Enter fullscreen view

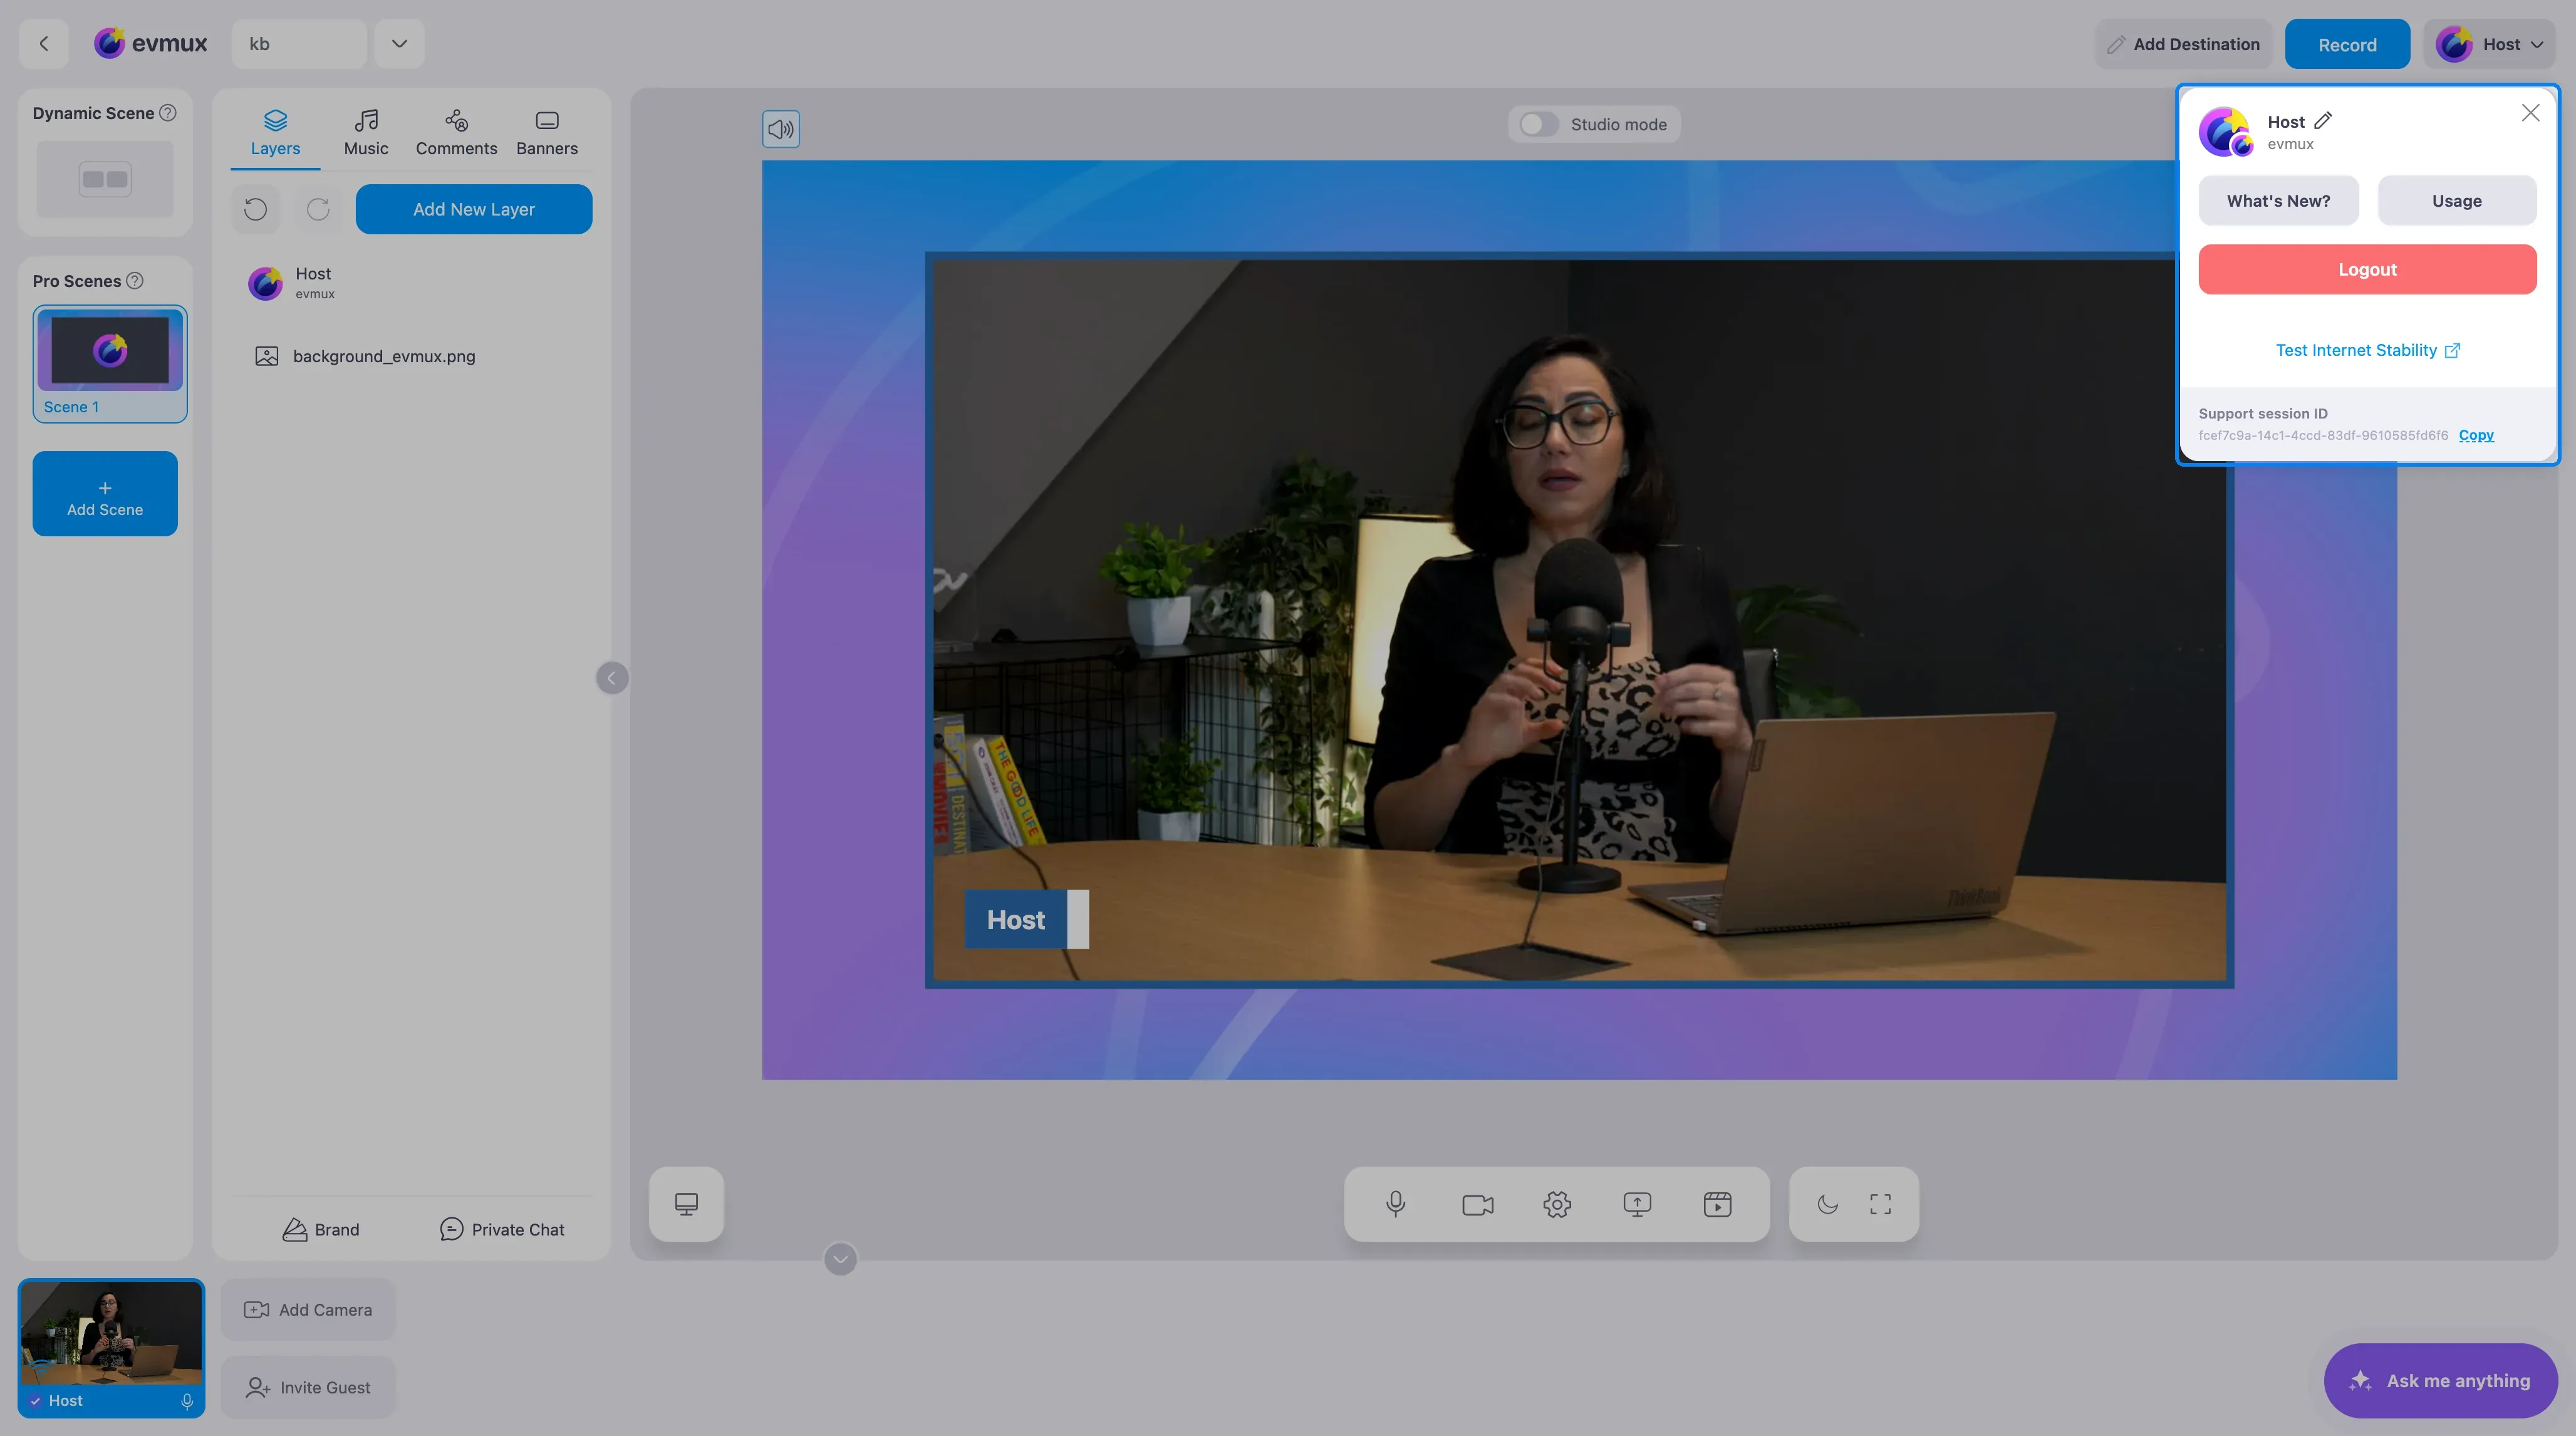[x=1880, y=1204]
